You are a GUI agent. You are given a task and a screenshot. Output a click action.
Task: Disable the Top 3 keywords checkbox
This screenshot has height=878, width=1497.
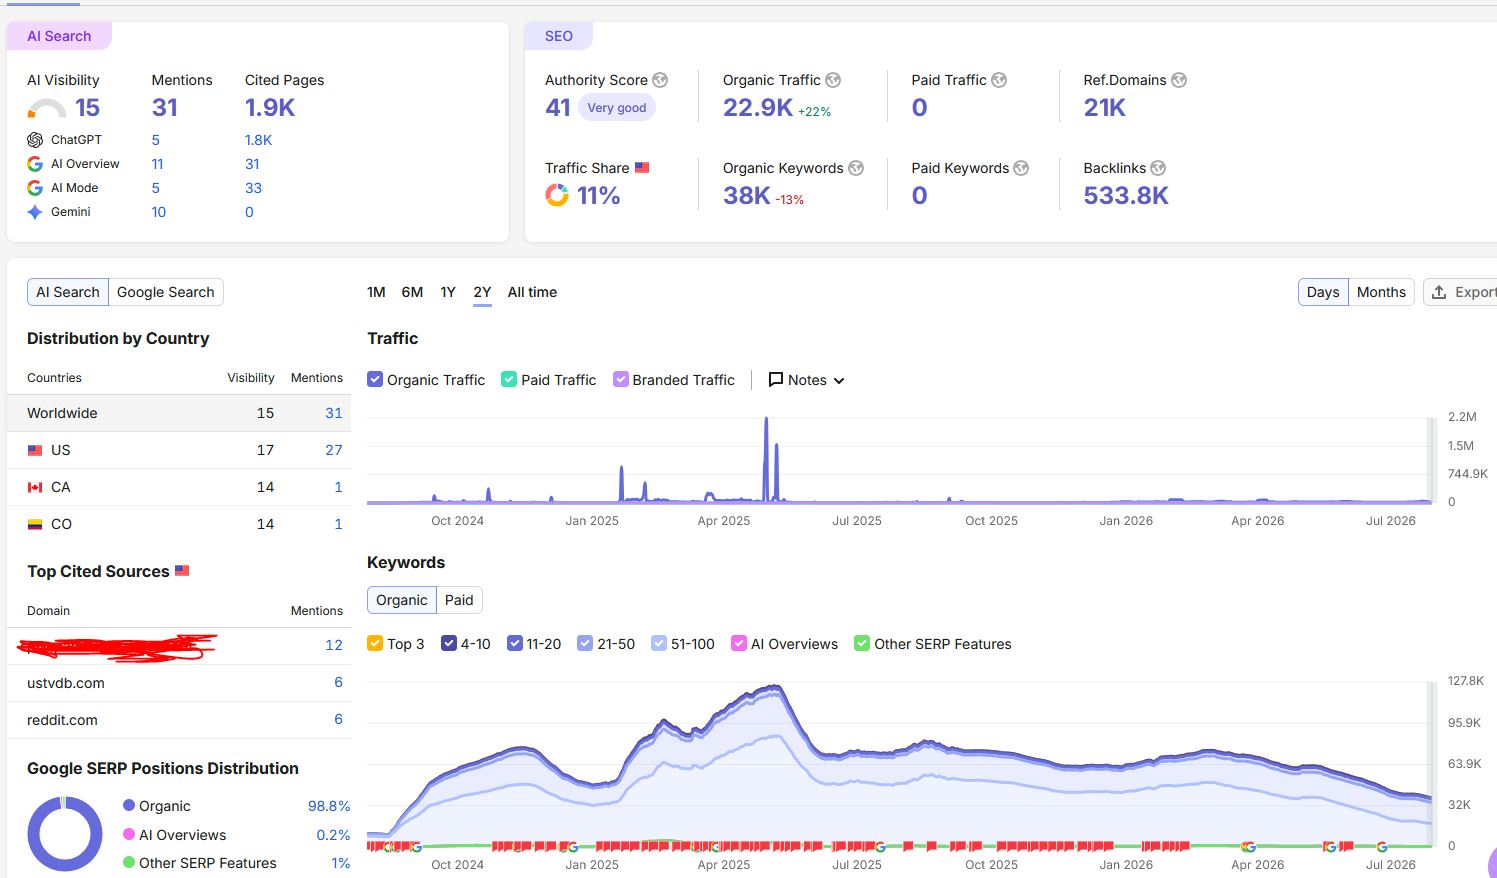375,644
